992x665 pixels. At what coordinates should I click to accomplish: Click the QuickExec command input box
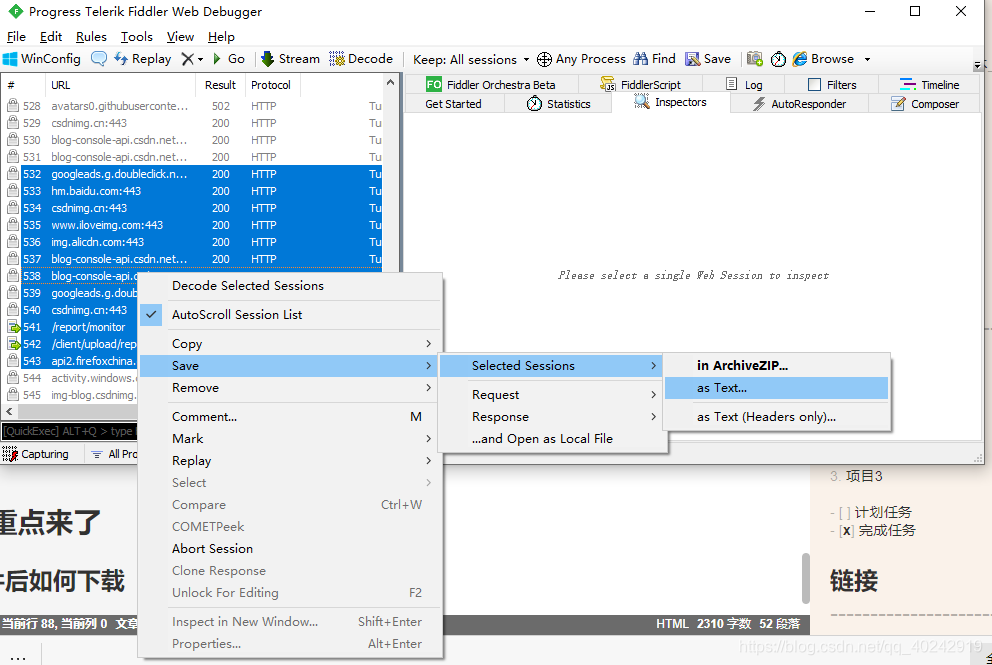coord(70,431)
